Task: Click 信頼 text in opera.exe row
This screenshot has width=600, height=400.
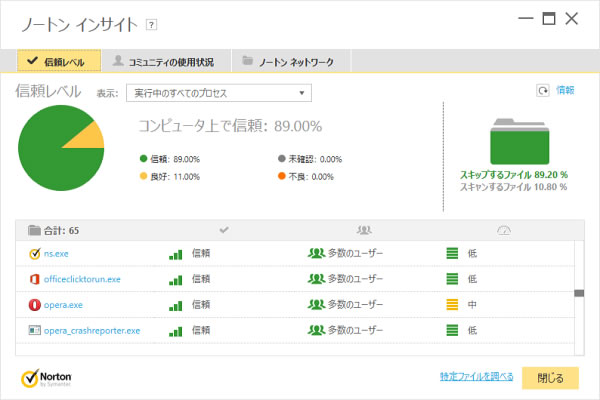Action: tap(201, 305)
